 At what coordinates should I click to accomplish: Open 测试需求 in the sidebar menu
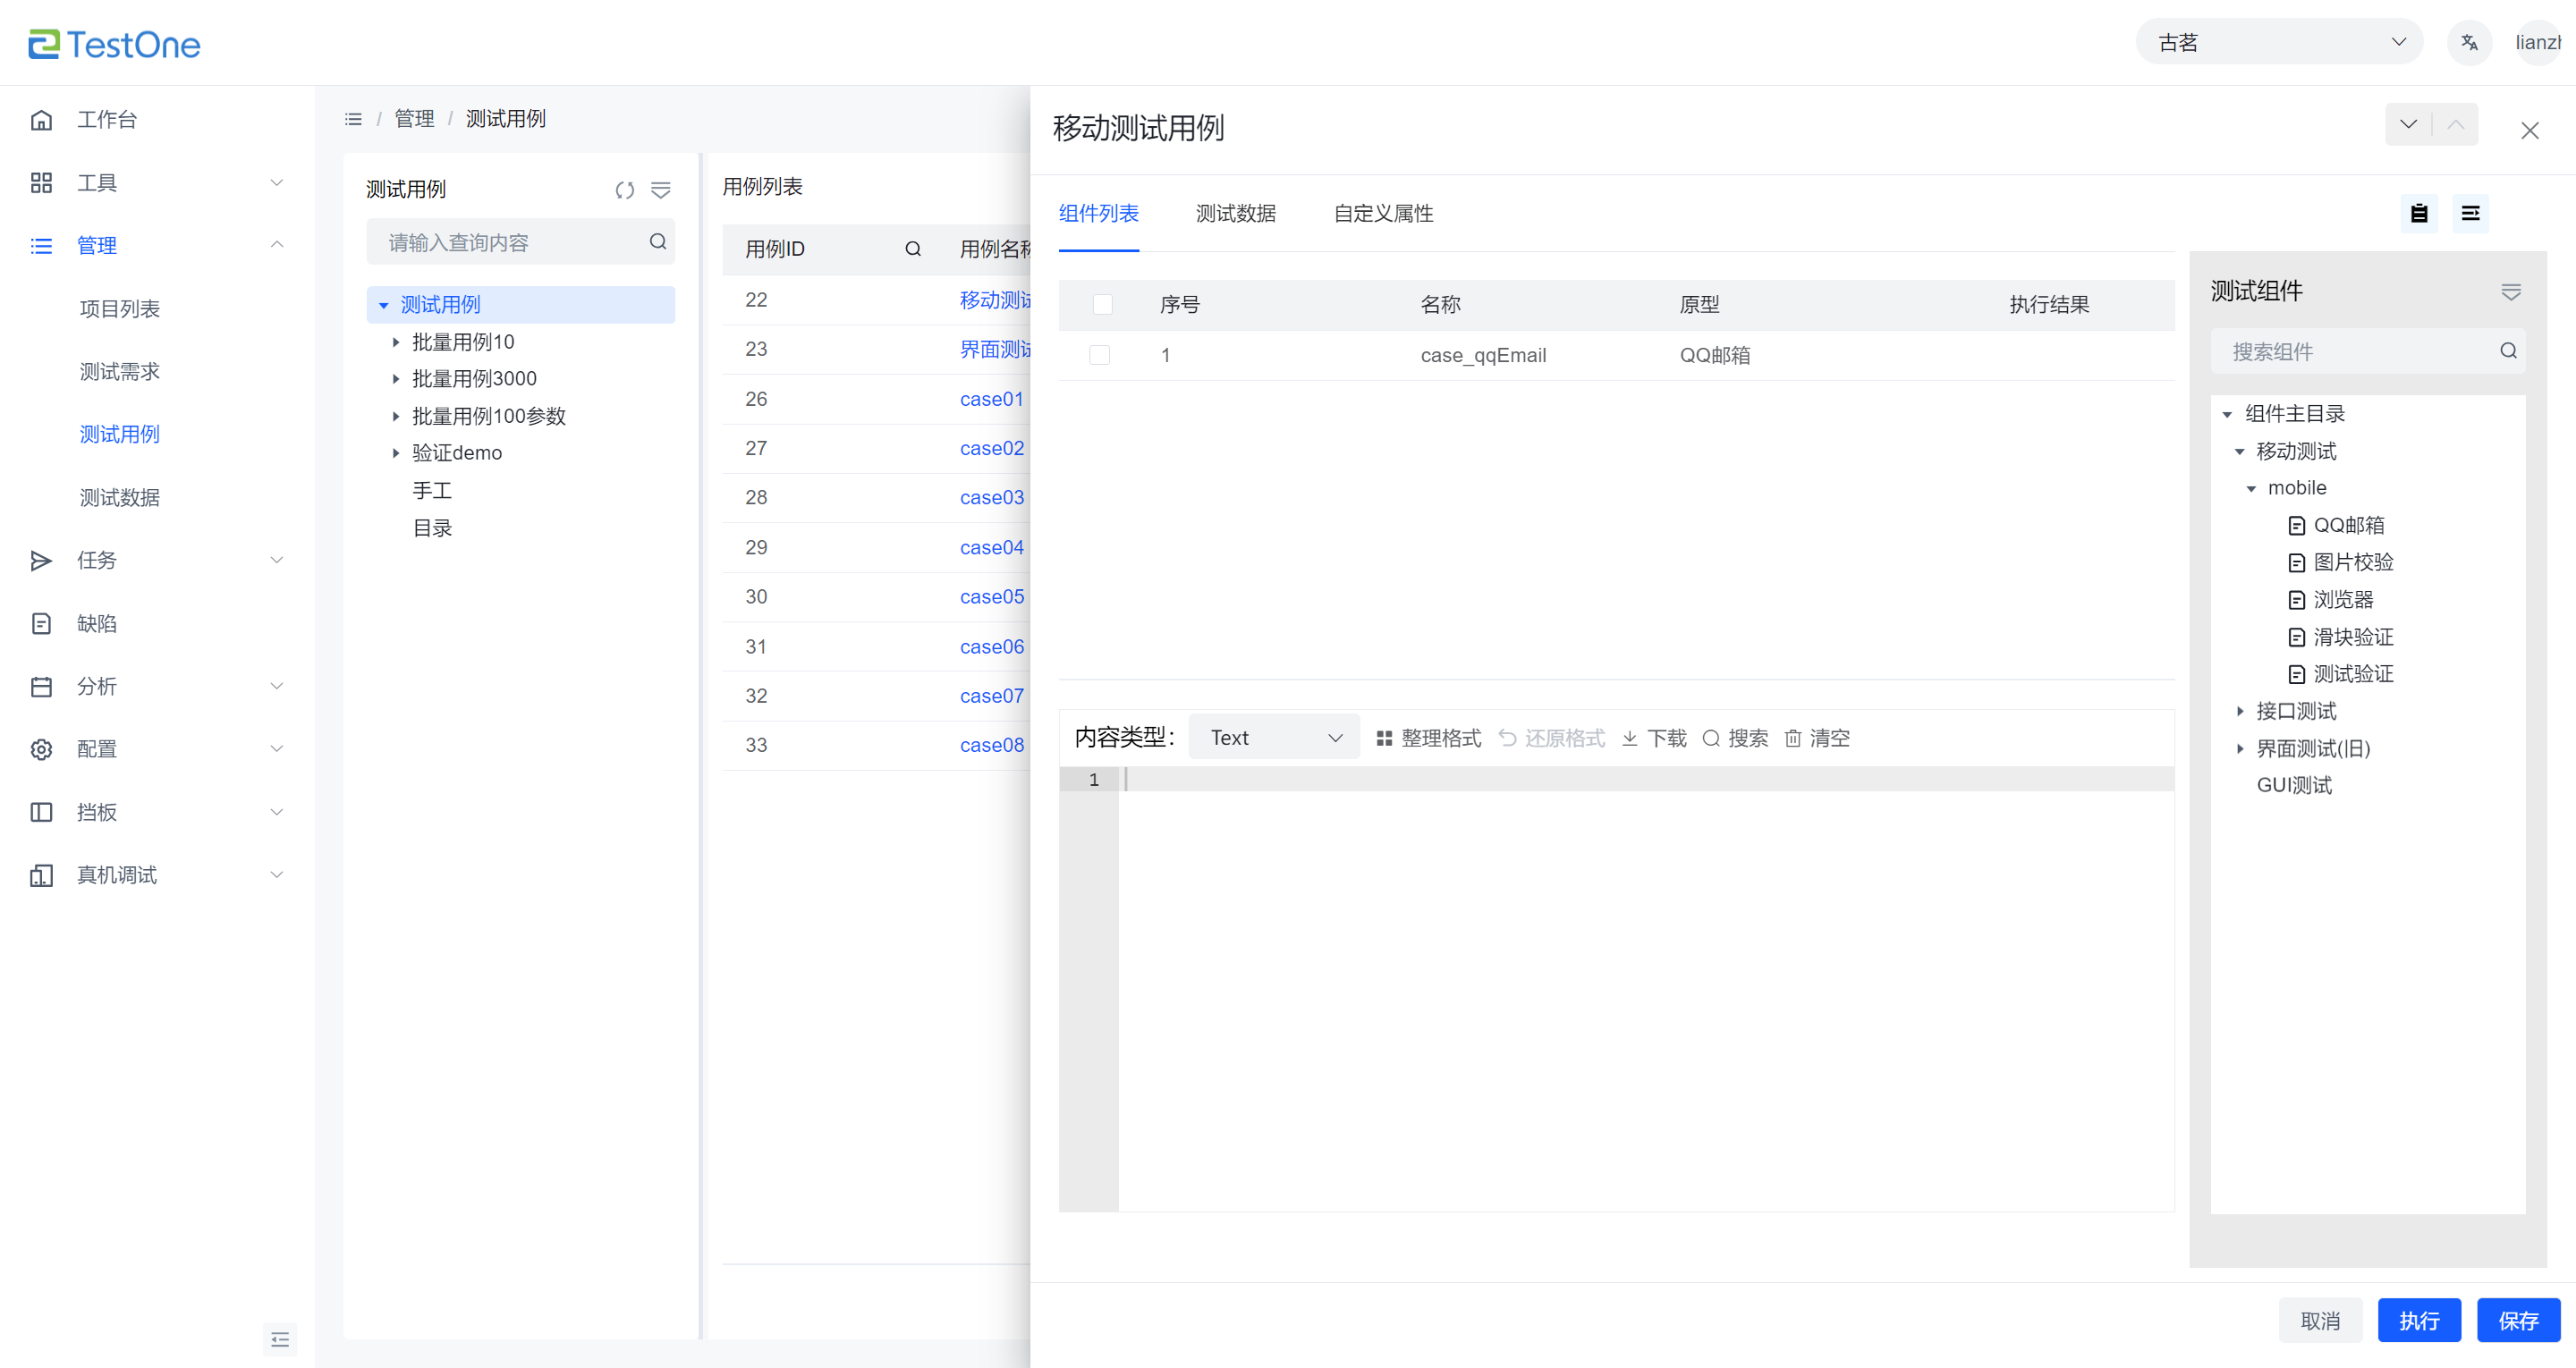pyautogui.click(x=120, y=372)
